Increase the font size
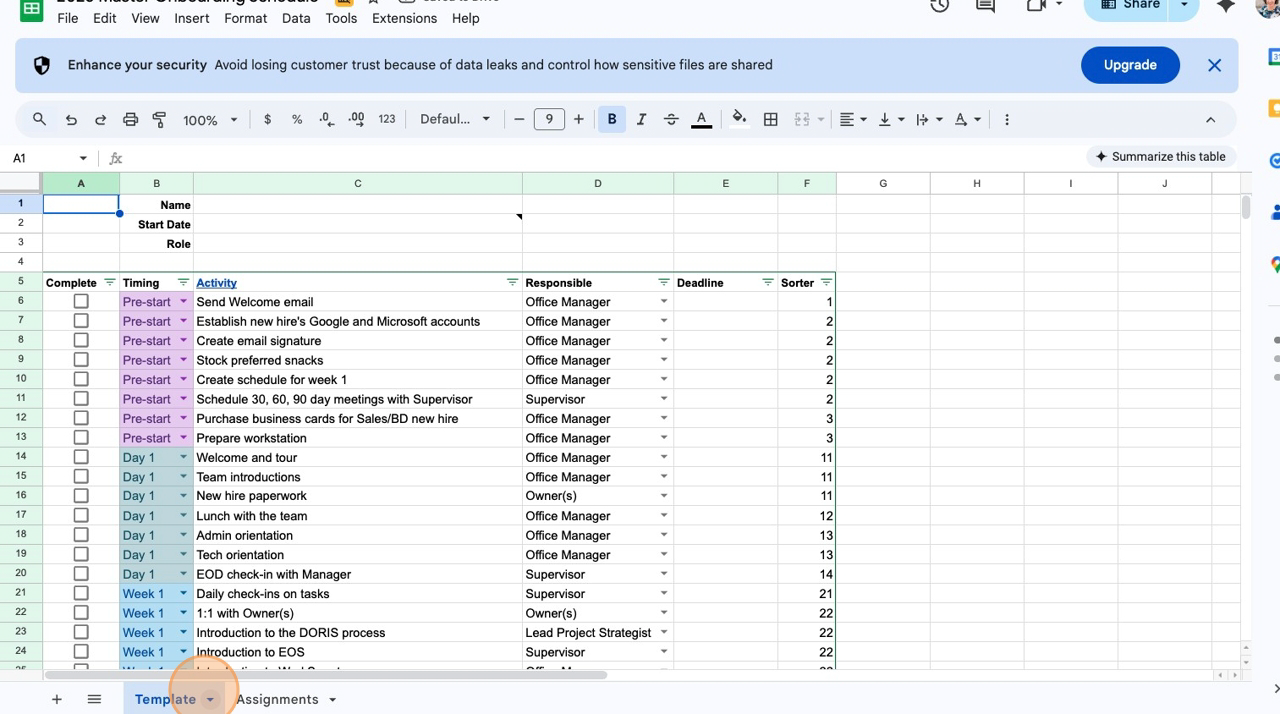Screen dimensions: 1280x714 tap(578, 119)
